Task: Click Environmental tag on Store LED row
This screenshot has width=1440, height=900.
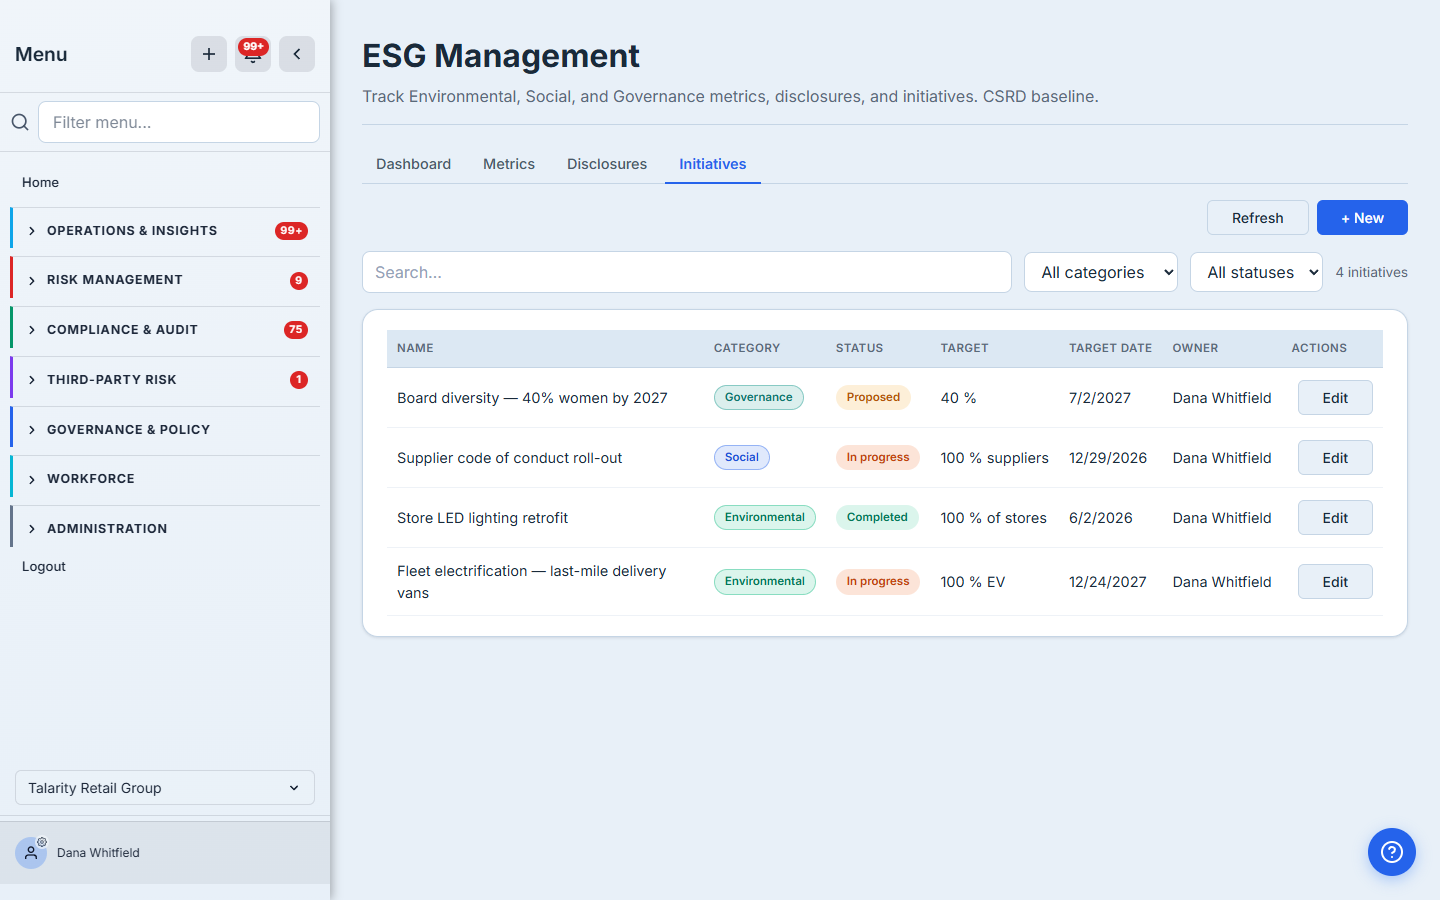Action: tap(765, 518)
